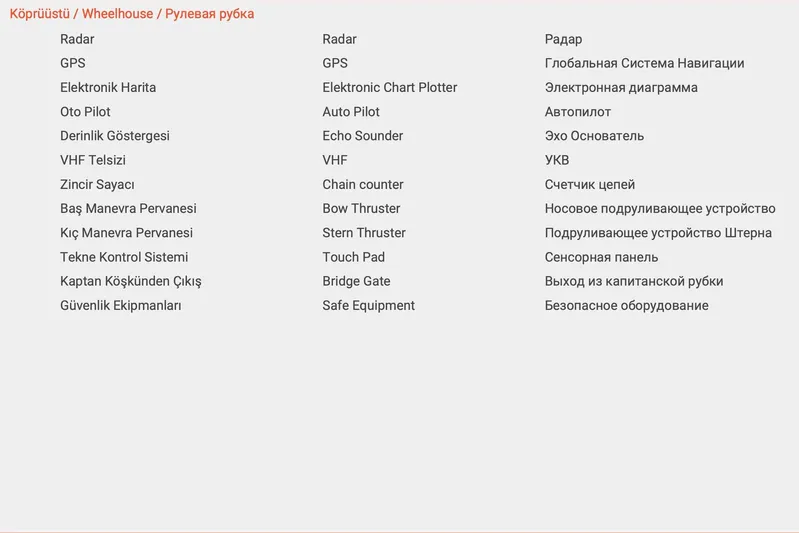Viewport: 799px width, 533px height.
Task: Click the Russian 'Автопилот' entry
Action: [x=578, y=112]
